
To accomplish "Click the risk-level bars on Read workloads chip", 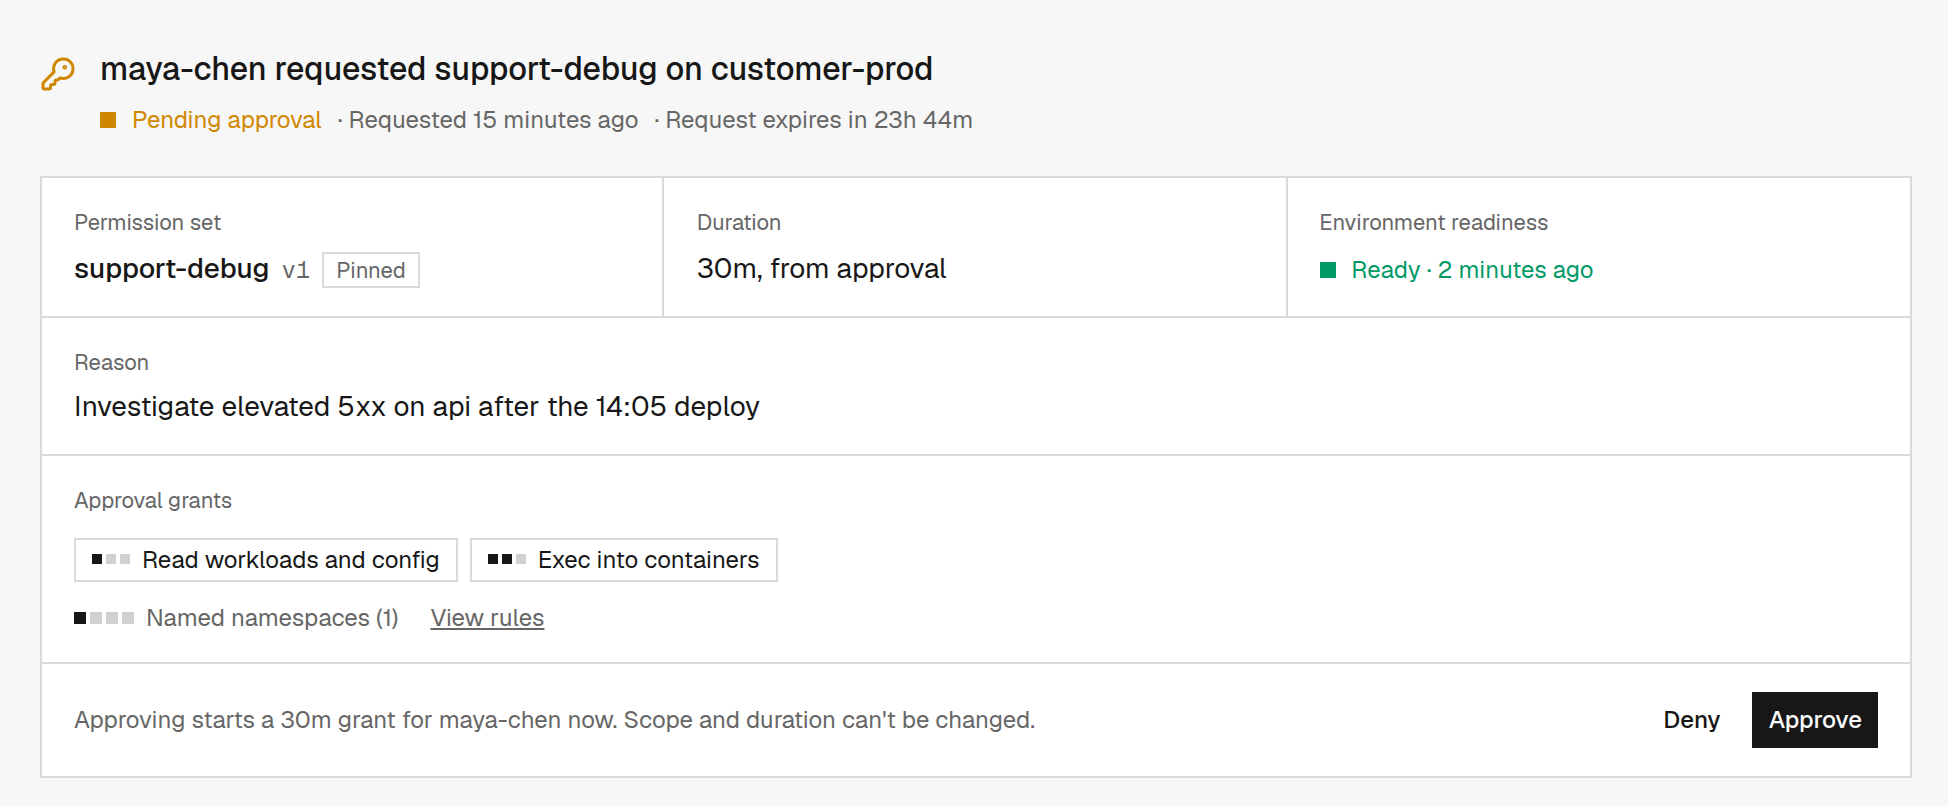I will pyautogui.click(x=111, y=559).
